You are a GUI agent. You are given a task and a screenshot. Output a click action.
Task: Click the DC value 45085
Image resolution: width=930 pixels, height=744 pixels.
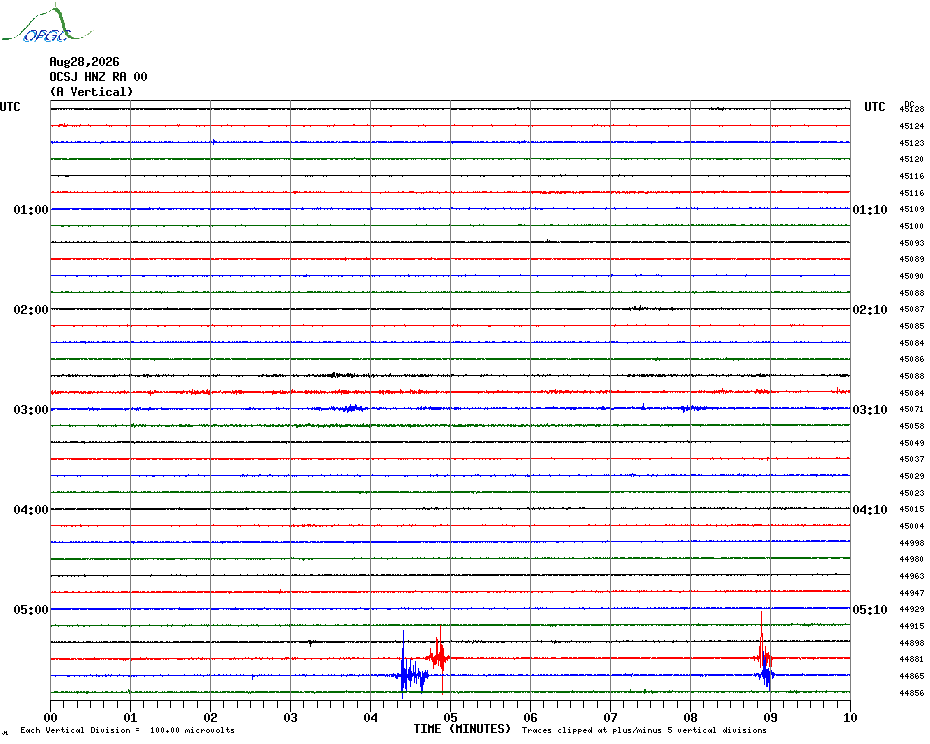click(912, 326)
